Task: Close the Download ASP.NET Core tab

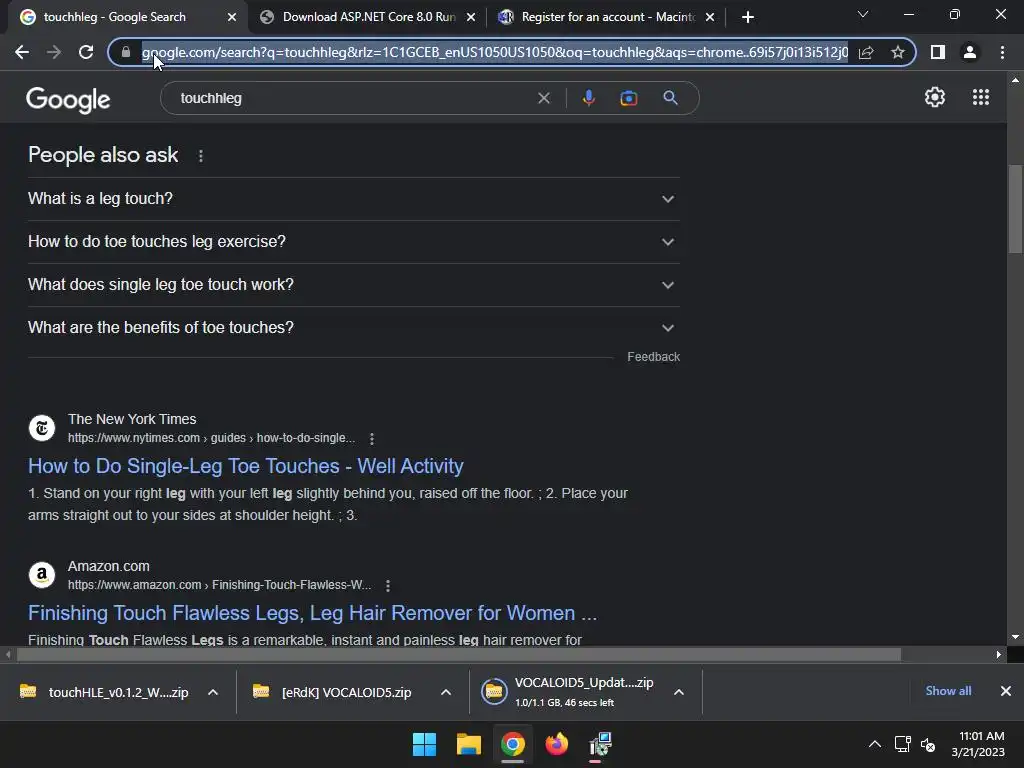Action: (471, 17)
